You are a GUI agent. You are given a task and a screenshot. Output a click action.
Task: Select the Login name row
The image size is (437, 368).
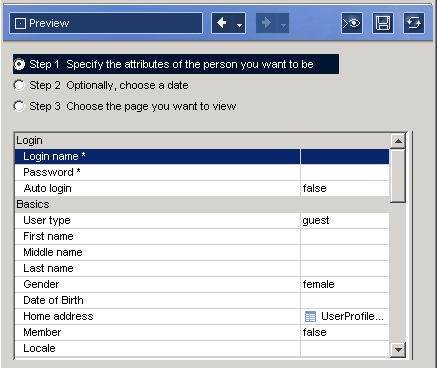(x=202, y=156)
